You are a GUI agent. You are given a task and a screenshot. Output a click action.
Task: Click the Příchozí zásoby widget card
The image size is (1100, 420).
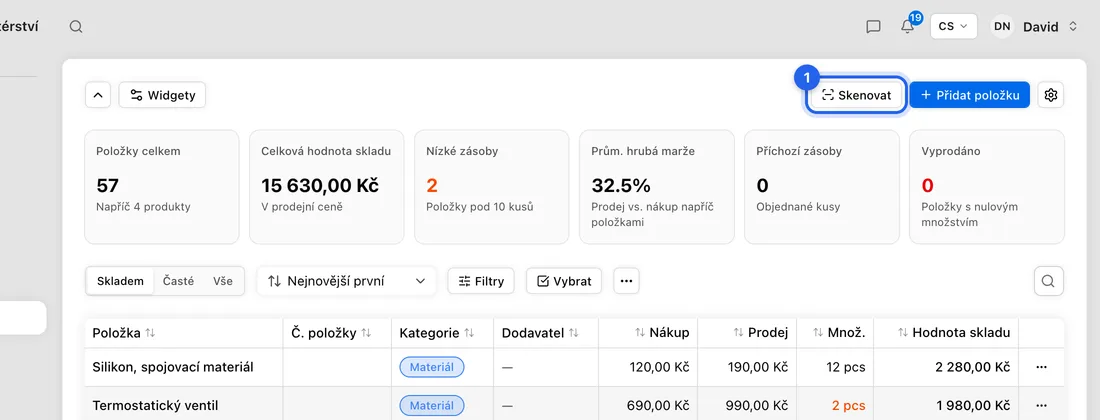pos(821,187)
